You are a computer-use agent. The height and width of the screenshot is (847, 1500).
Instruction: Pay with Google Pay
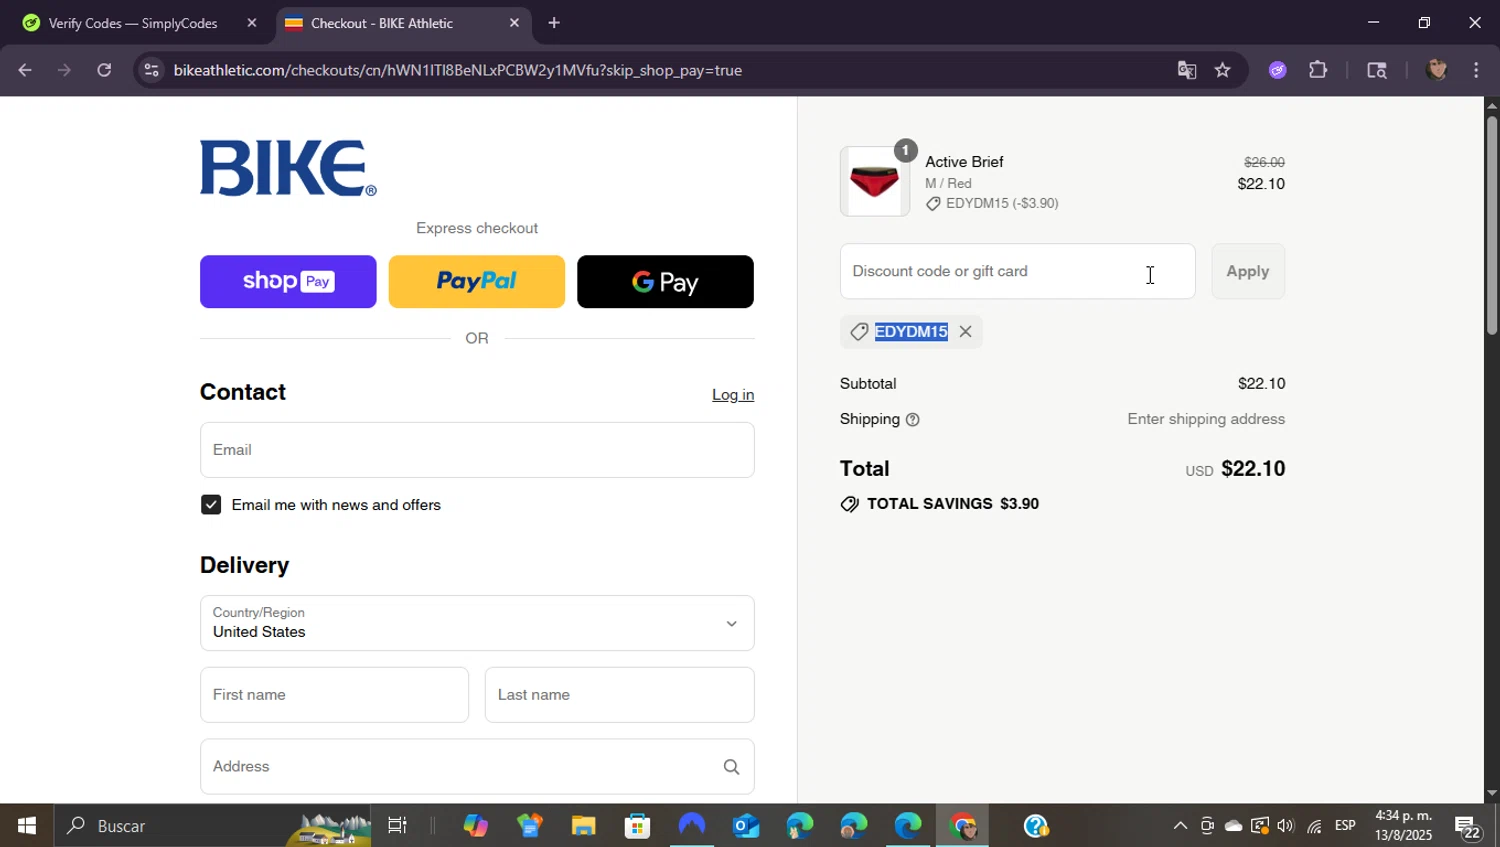665,282
